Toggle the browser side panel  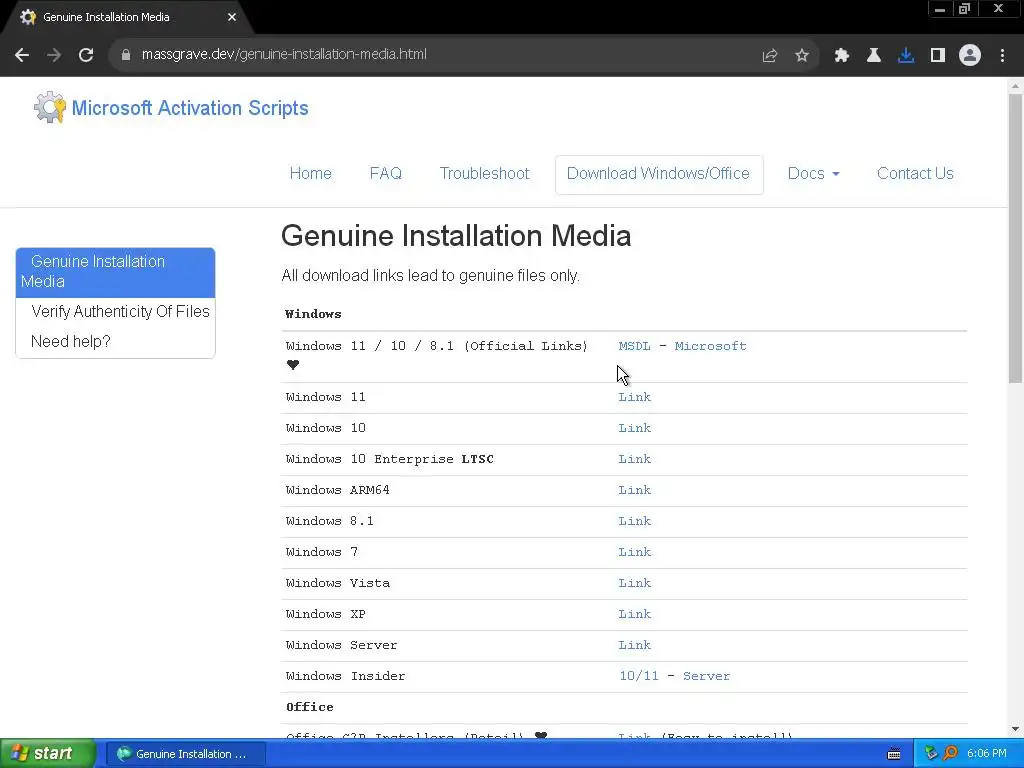[x=938, y=55]
